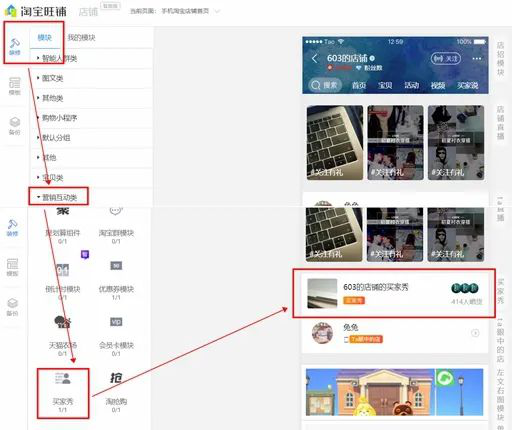This screenshot has width=512, height=430.
Task: Switch to the 模块 tab
Action: (x=45, y=37)
